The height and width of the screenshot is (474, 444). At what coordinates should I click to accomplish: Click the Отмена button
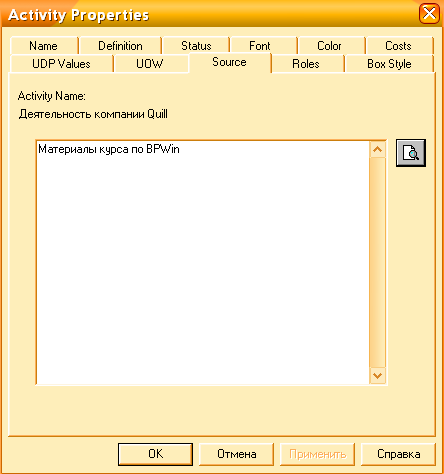pos(236,454)
